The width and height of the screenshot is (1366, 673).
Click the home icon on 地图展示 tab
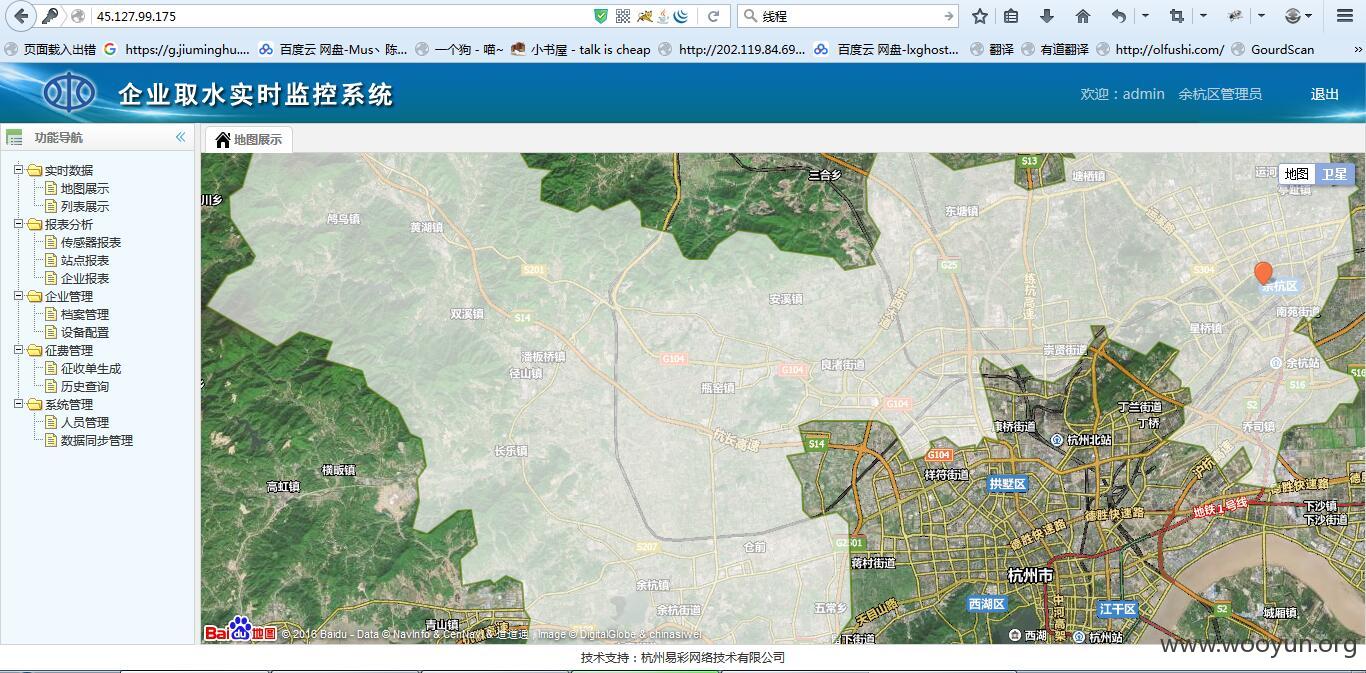(x=223, y=140)
